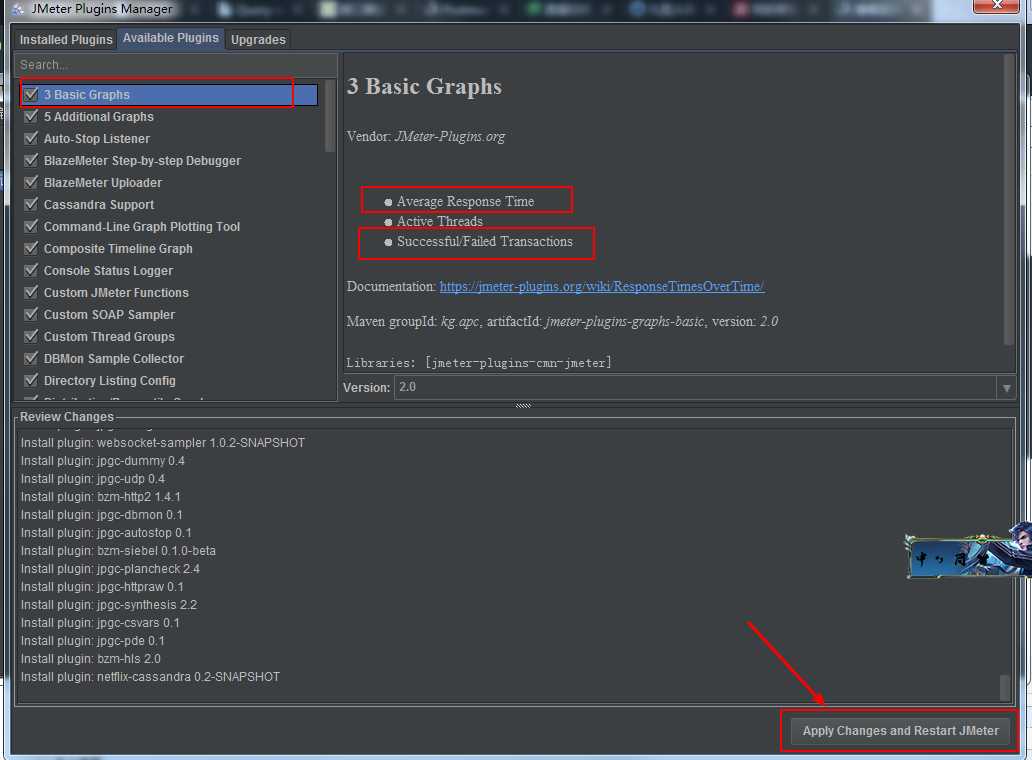Click the bzm-siebel 0.1.0-beta install line
Screen dimensions: 1032x760
pyautogui.click(x=118, y=551)
